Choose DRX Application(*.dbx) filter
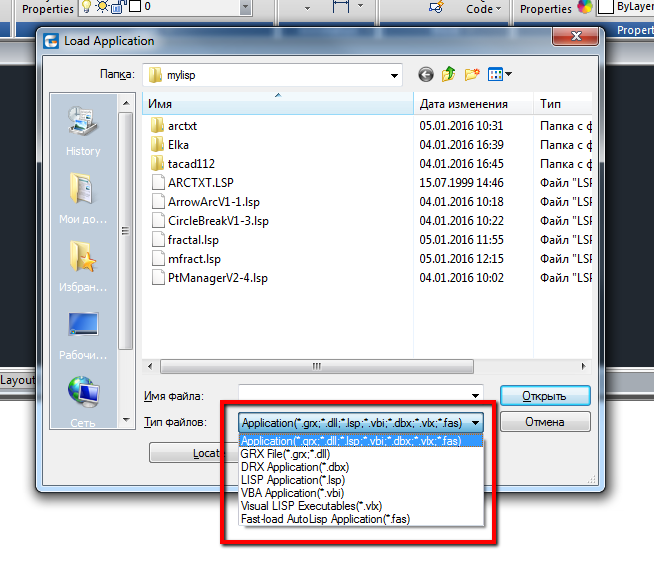The width and height of the screenshot is (654, 567). pos(361,467)
